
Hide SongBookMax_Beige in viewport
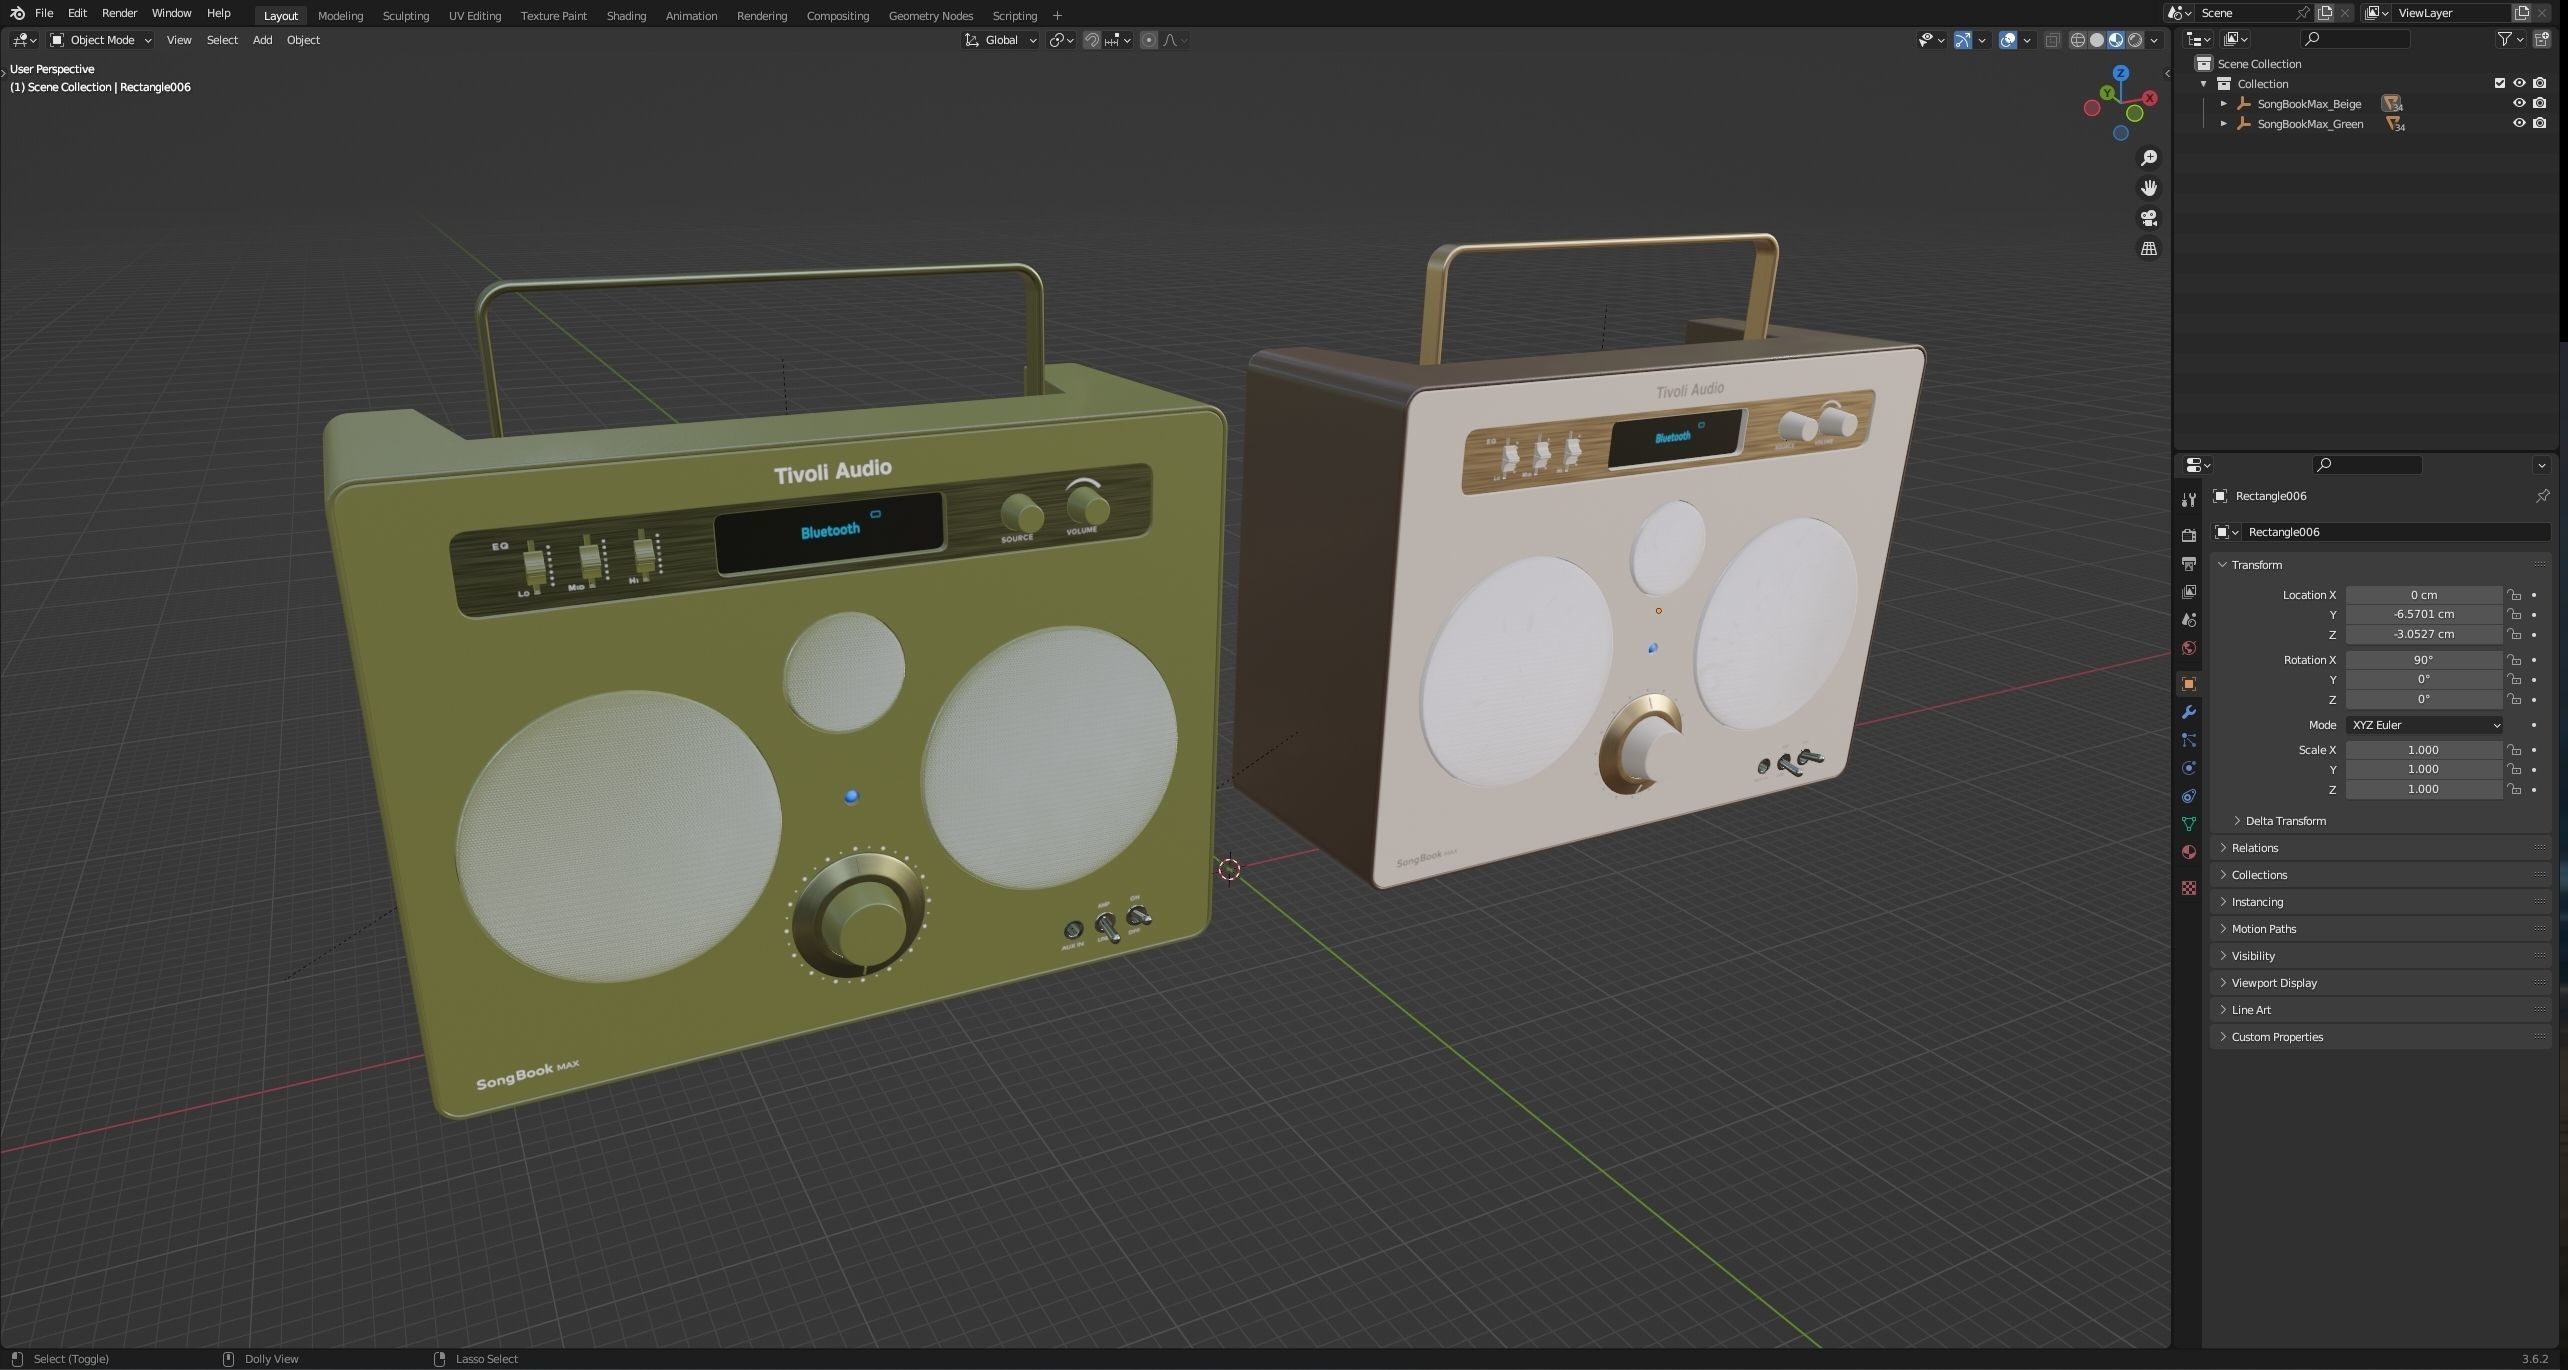2519,103
